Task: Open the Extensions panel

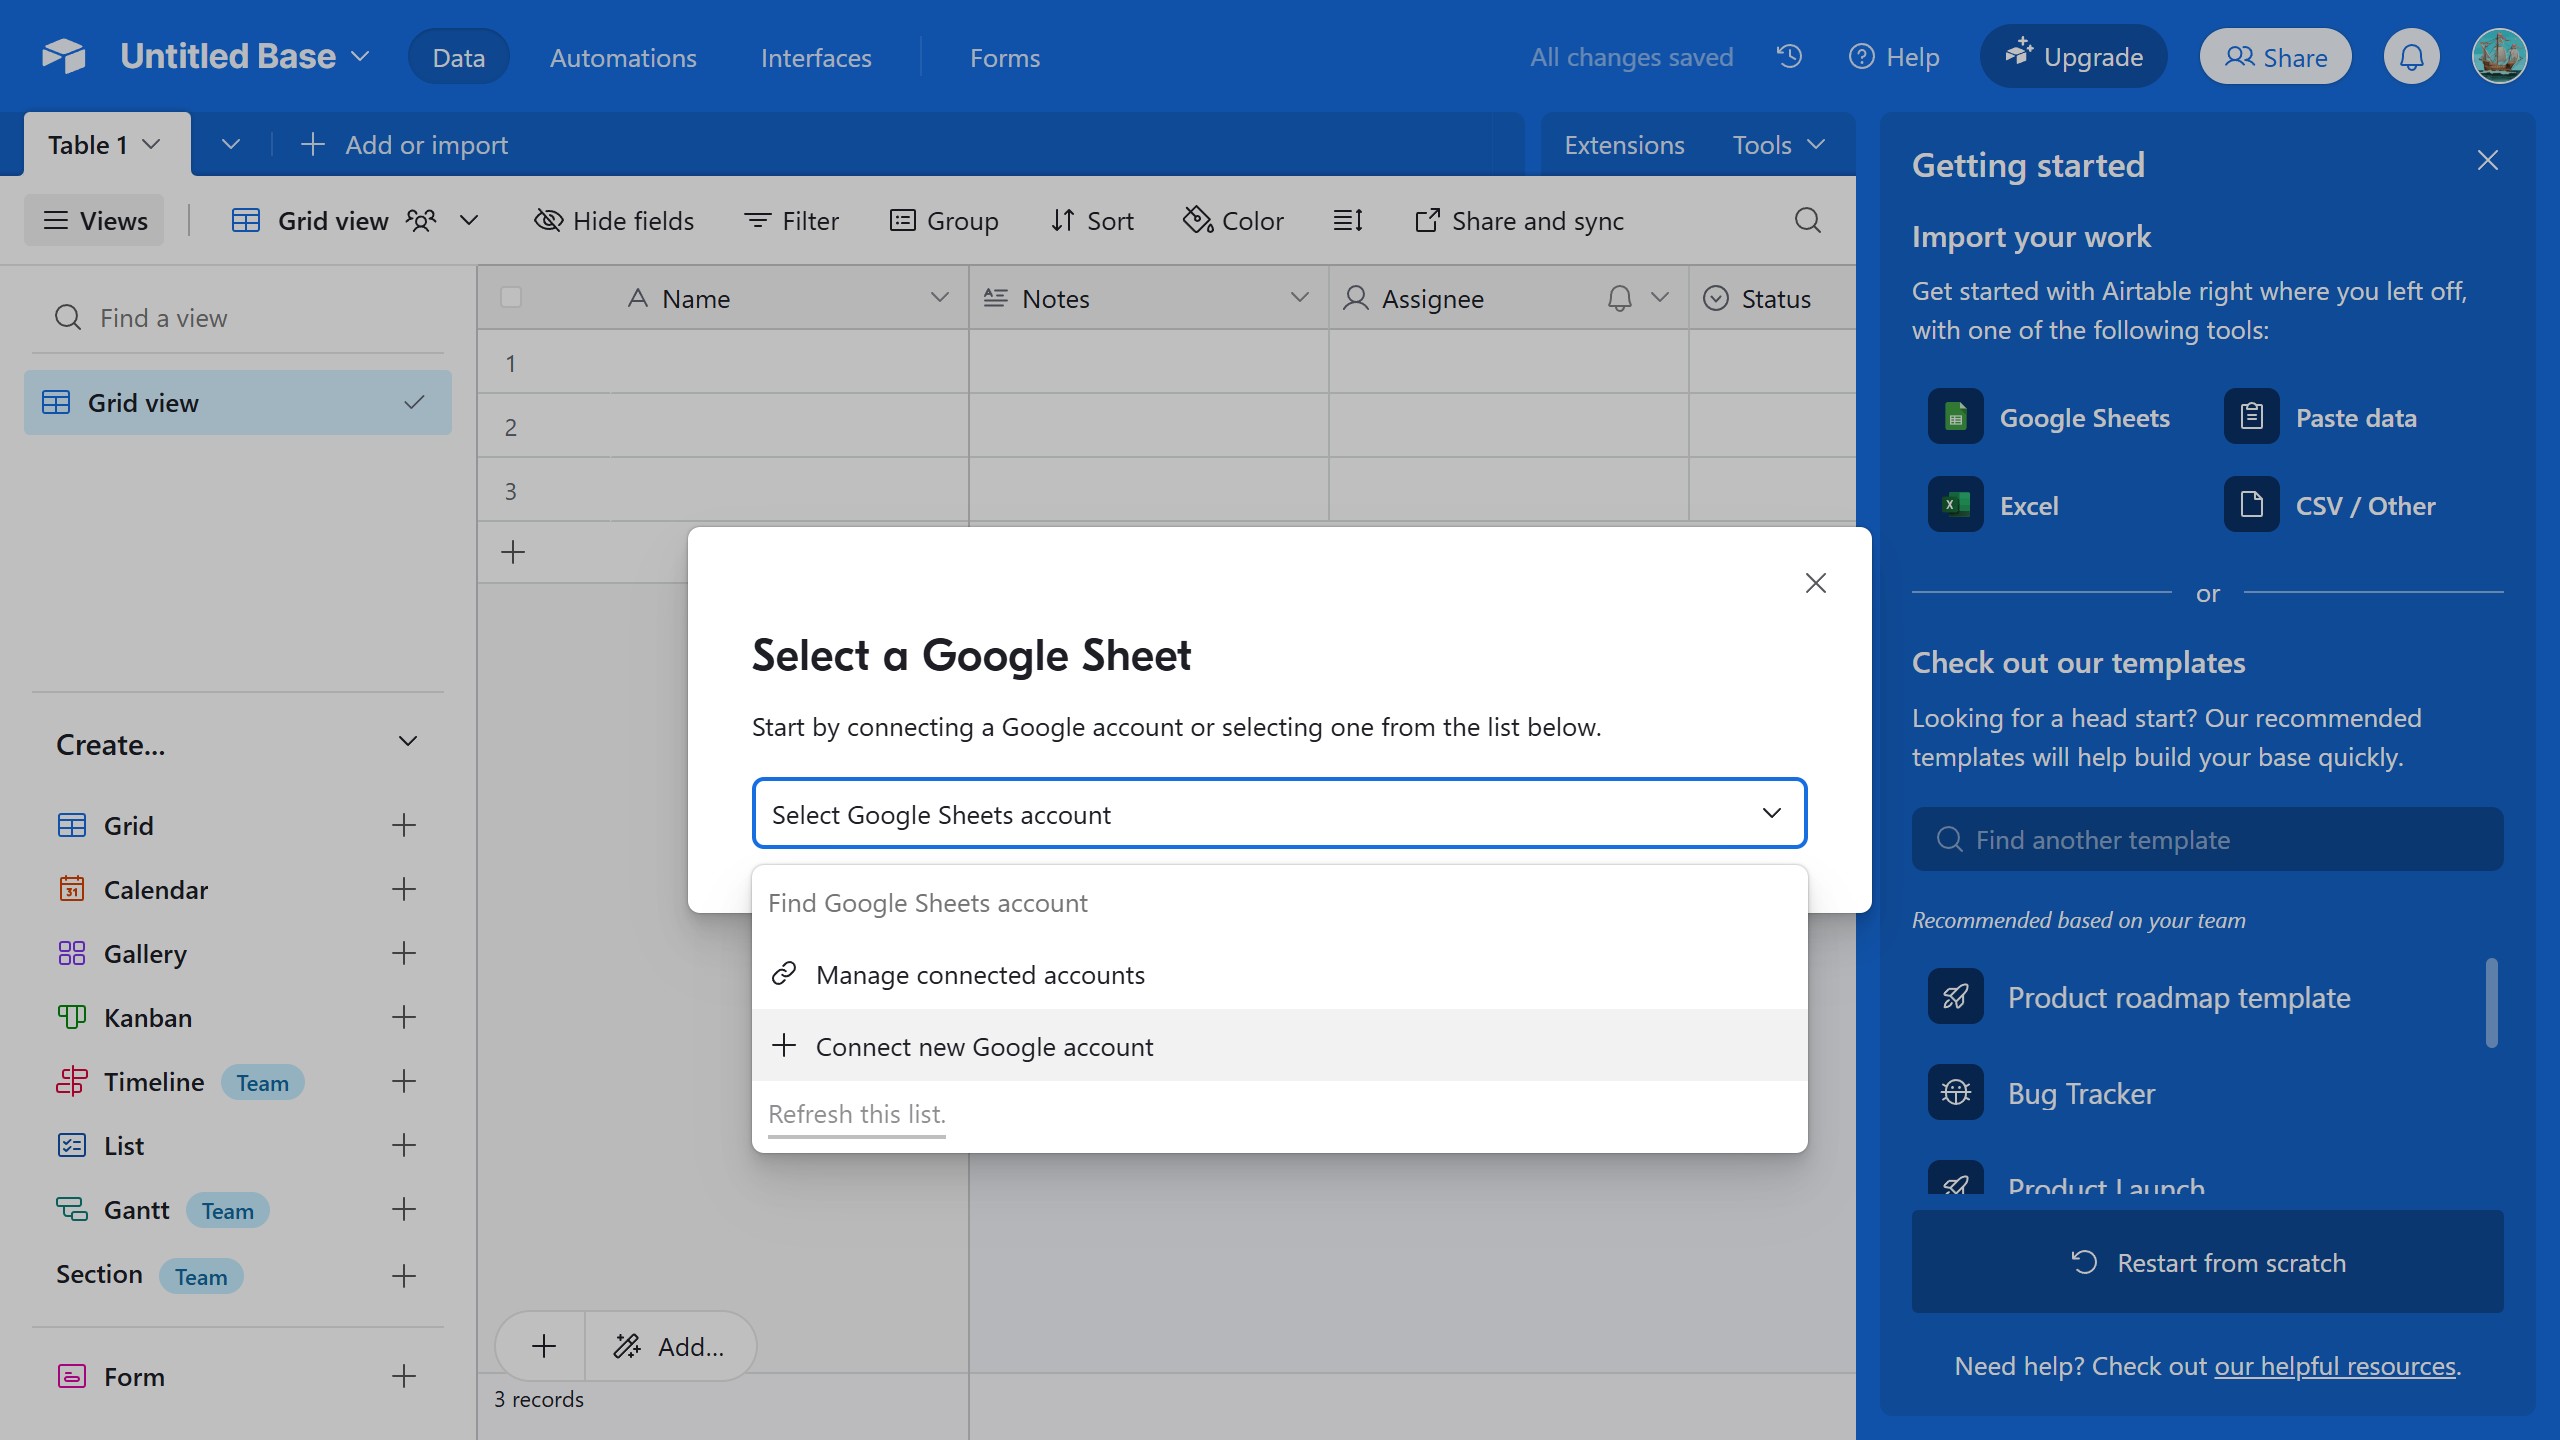Action: 1624,145
